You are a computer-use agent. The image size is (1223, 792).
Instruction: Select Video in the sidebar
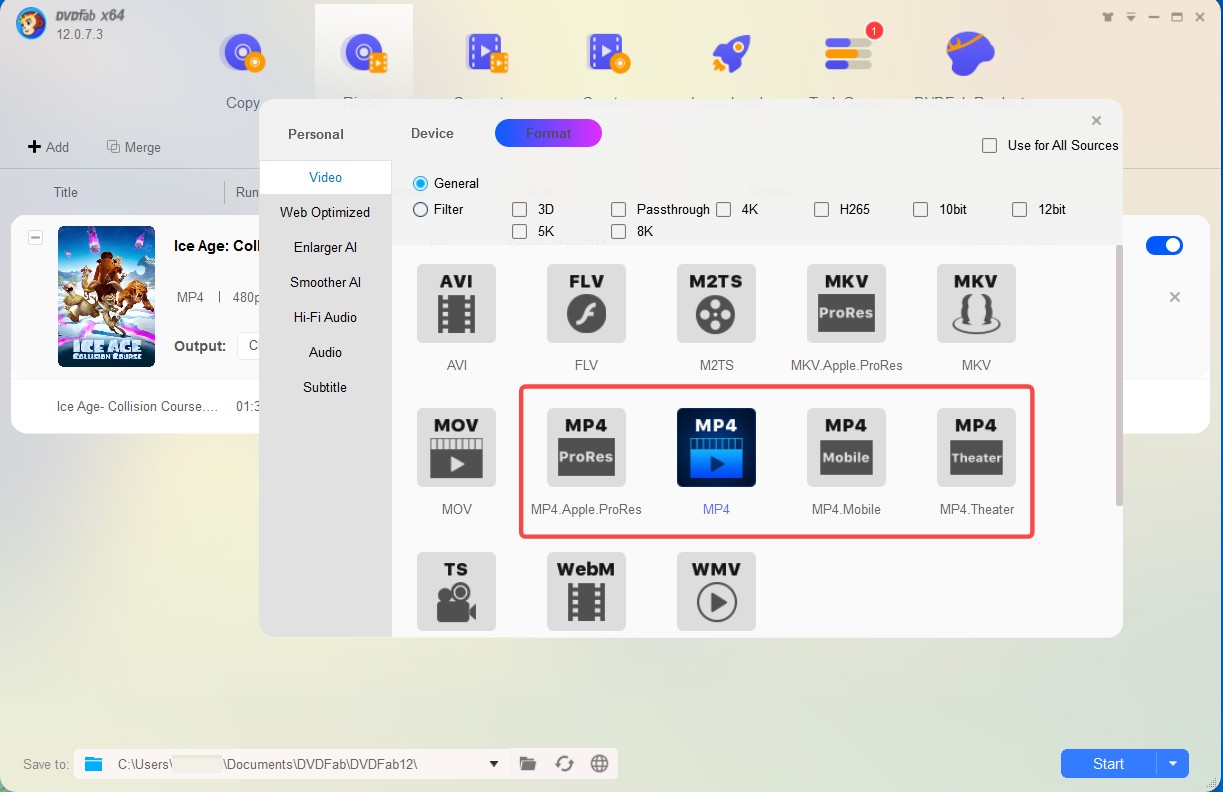pyautogui.click(x=326, y=177)
